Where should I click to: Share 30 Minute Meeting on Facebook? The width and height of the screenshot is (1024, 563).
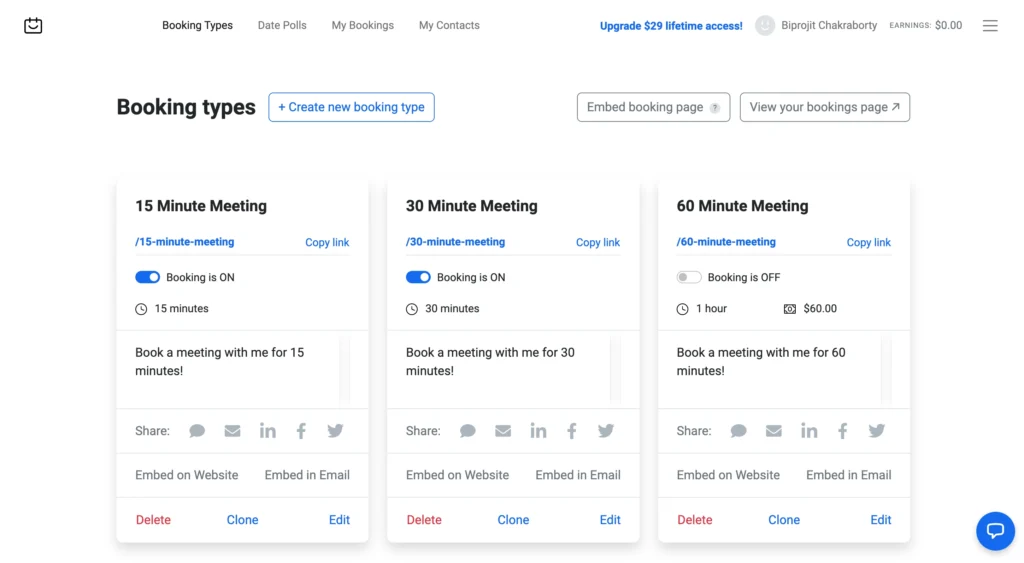click(572, 431)
